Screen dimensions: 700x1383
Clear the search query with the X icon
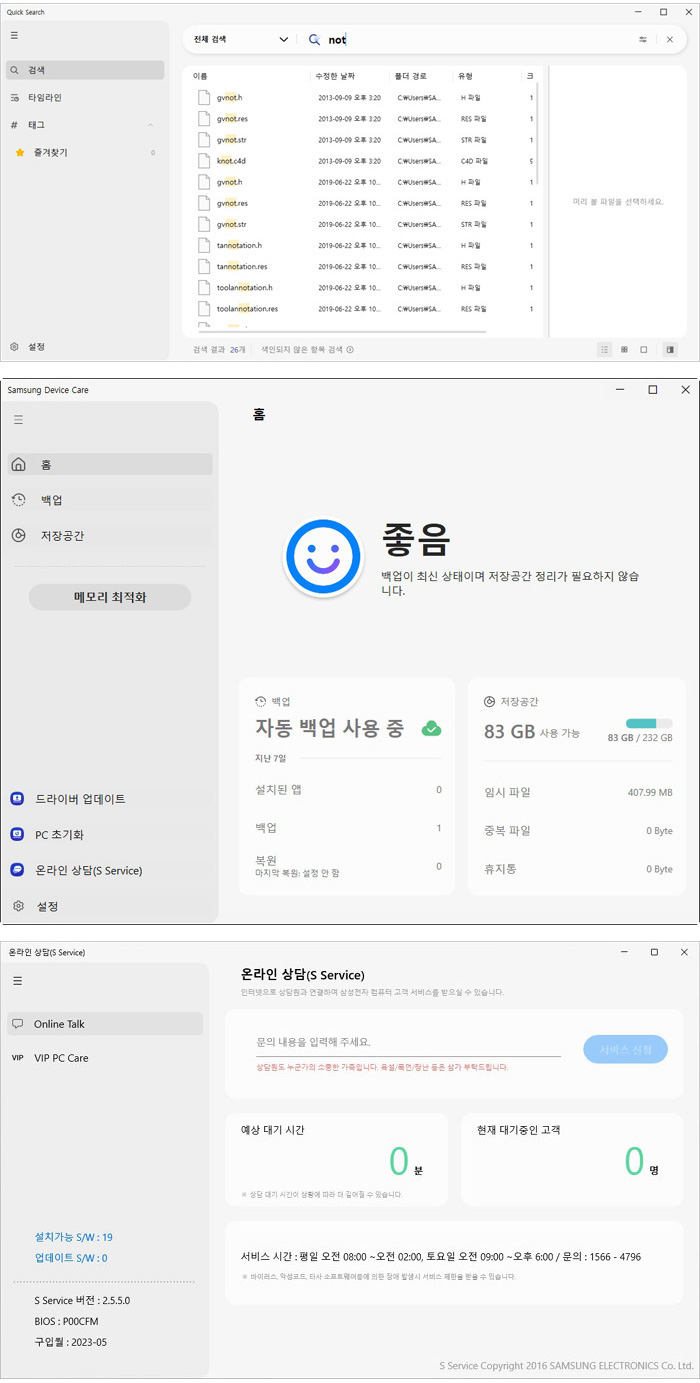click(x=670, y=39)
